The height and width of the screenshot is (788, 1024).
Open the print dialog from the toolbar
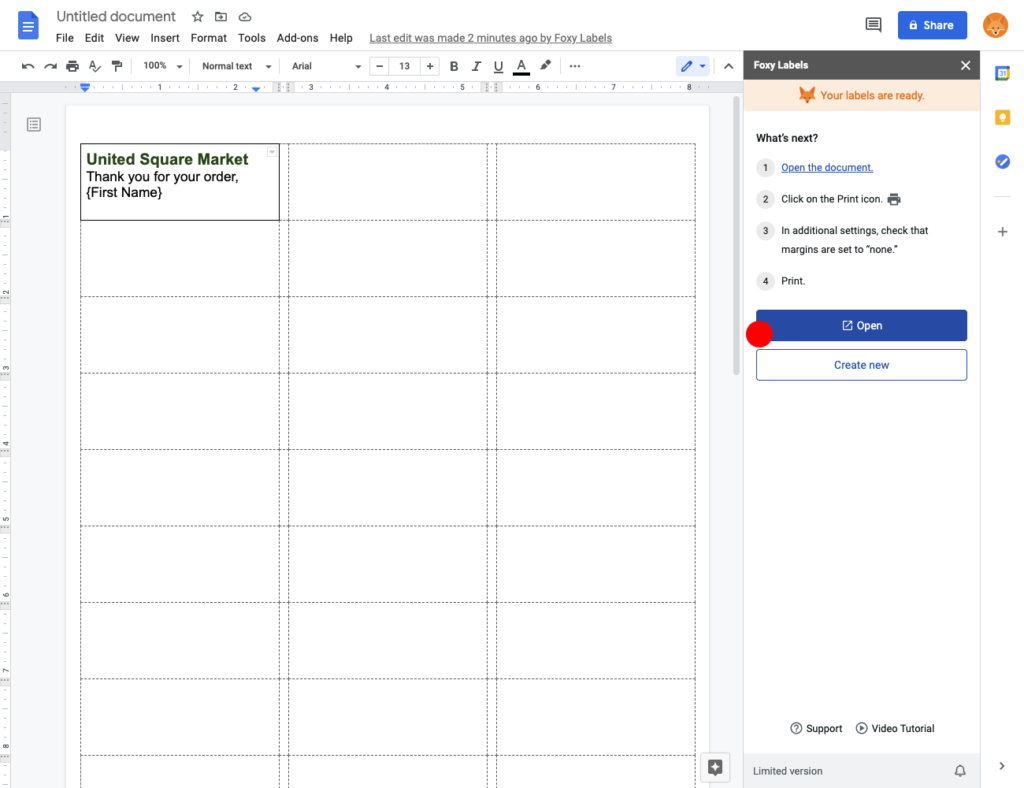(71, 66)
